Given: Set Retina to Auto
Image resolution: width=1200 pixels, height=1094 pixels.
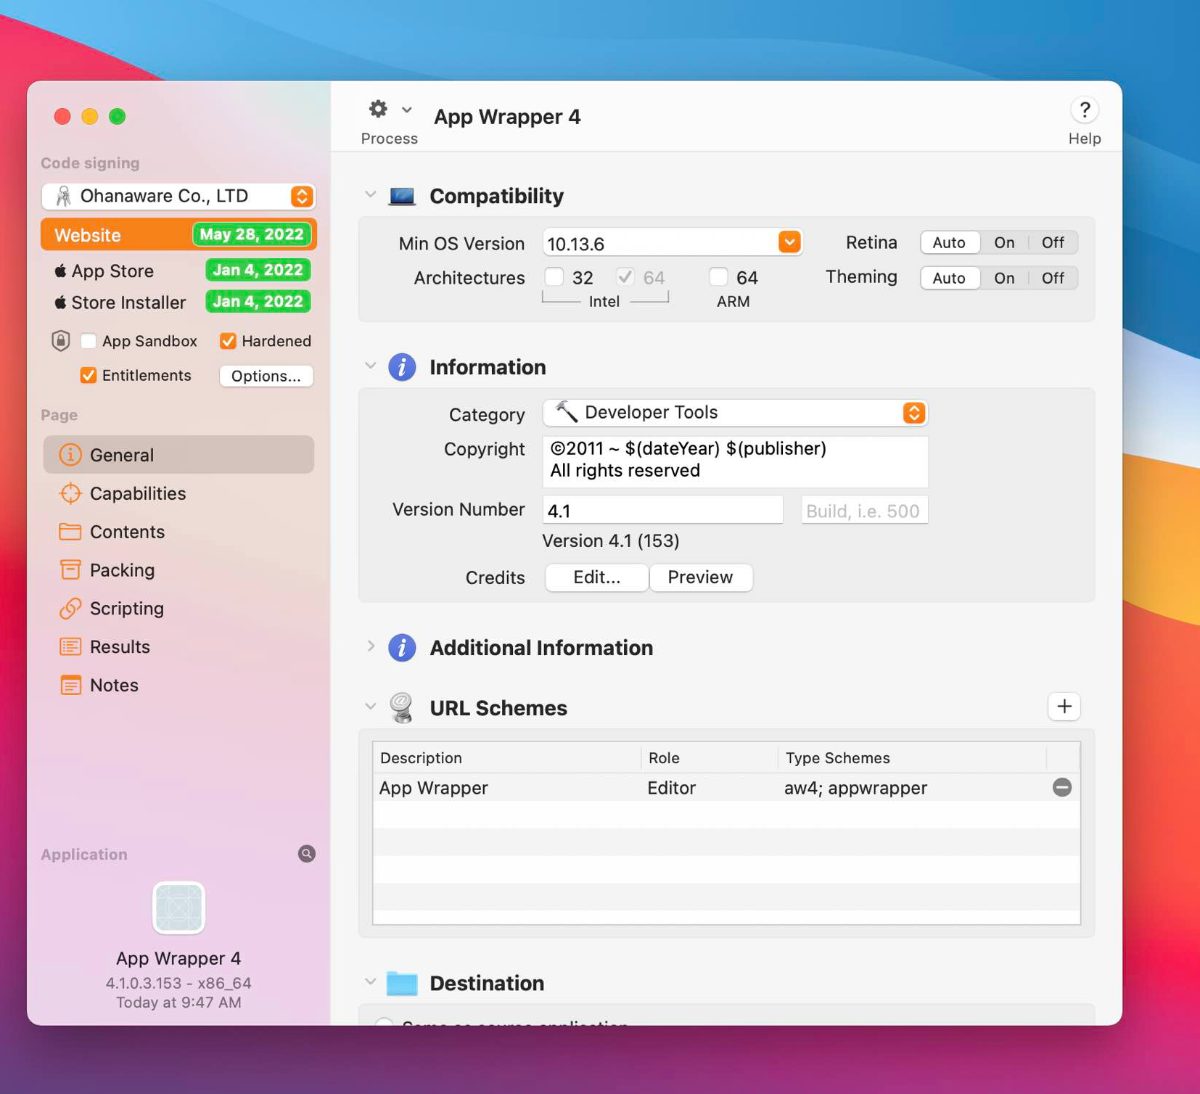Looking at the screenshot, I should coord(949,242).
